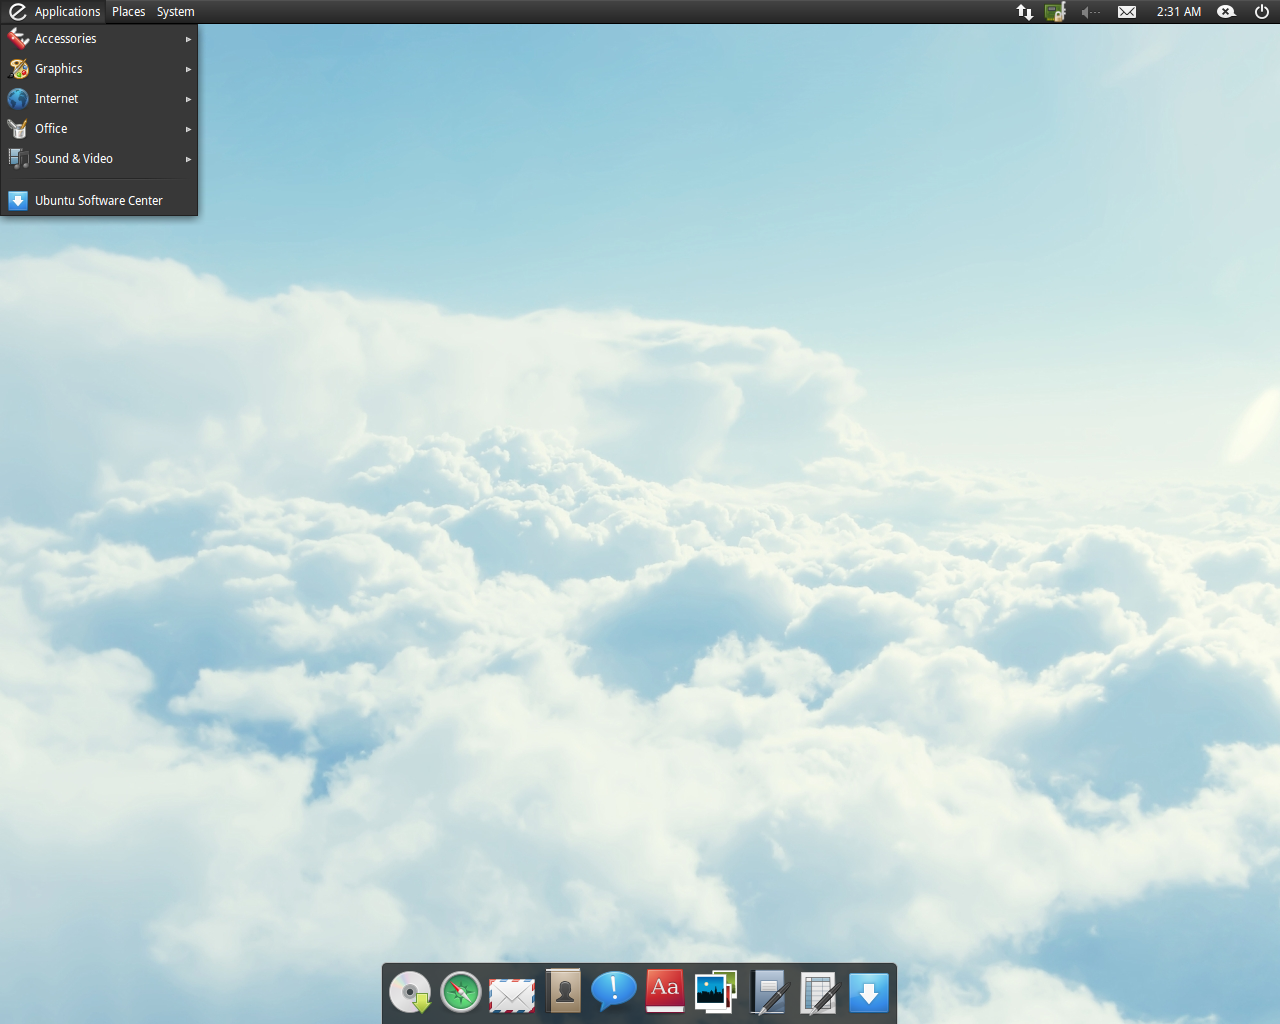Open the mail envelope app in the dock
1280x1024 pixels.
tap(512, 995)
